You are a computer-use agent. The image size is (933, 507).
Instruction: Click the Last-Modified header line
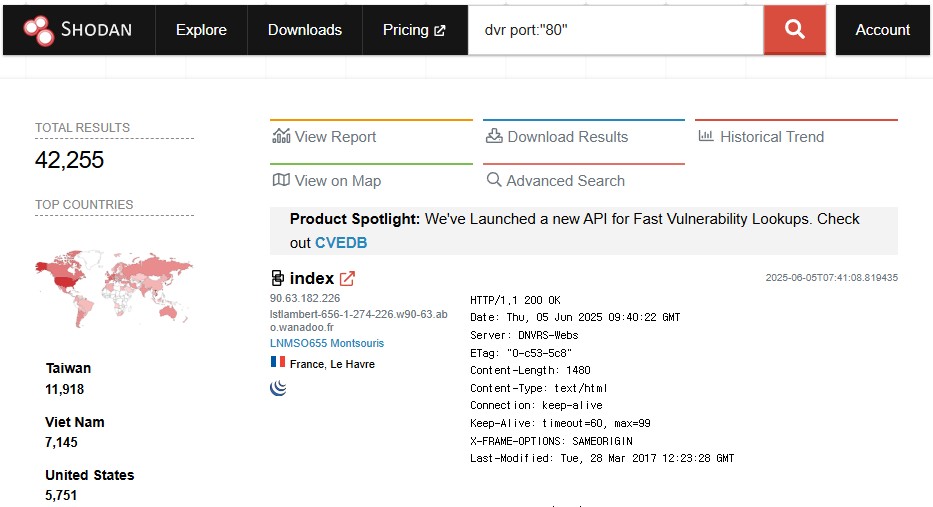pos(602,458)
